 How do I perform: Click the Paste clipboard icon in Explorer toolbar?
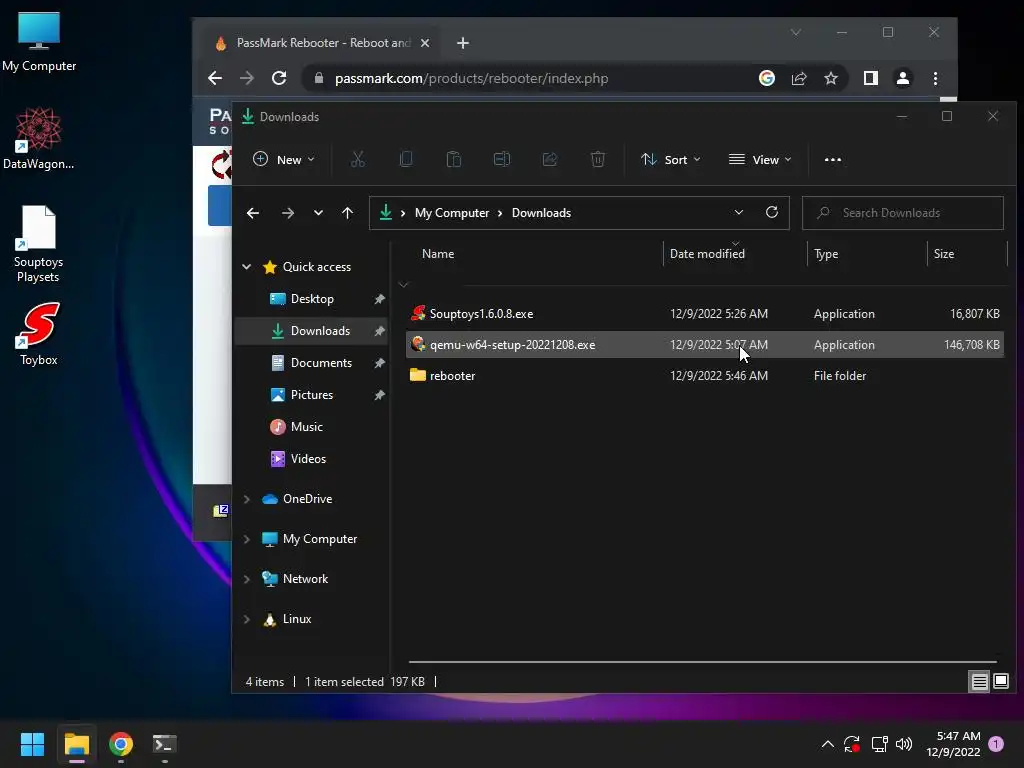(454, 159)
